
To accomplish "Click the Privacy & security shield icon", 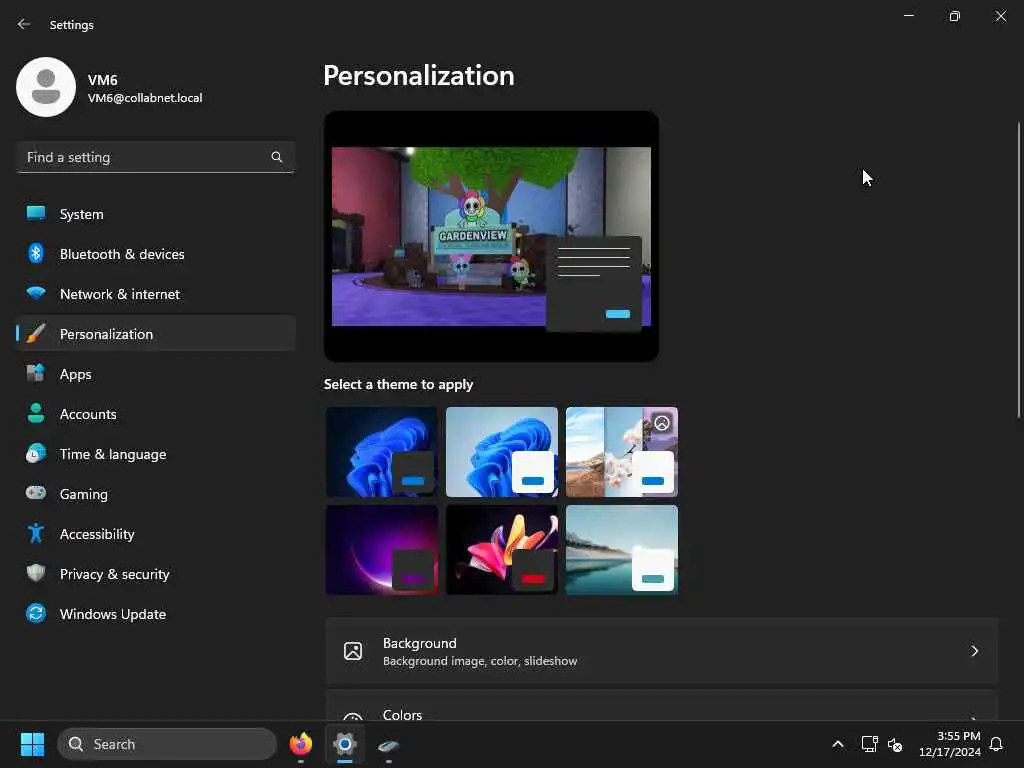I will [36, 573].
